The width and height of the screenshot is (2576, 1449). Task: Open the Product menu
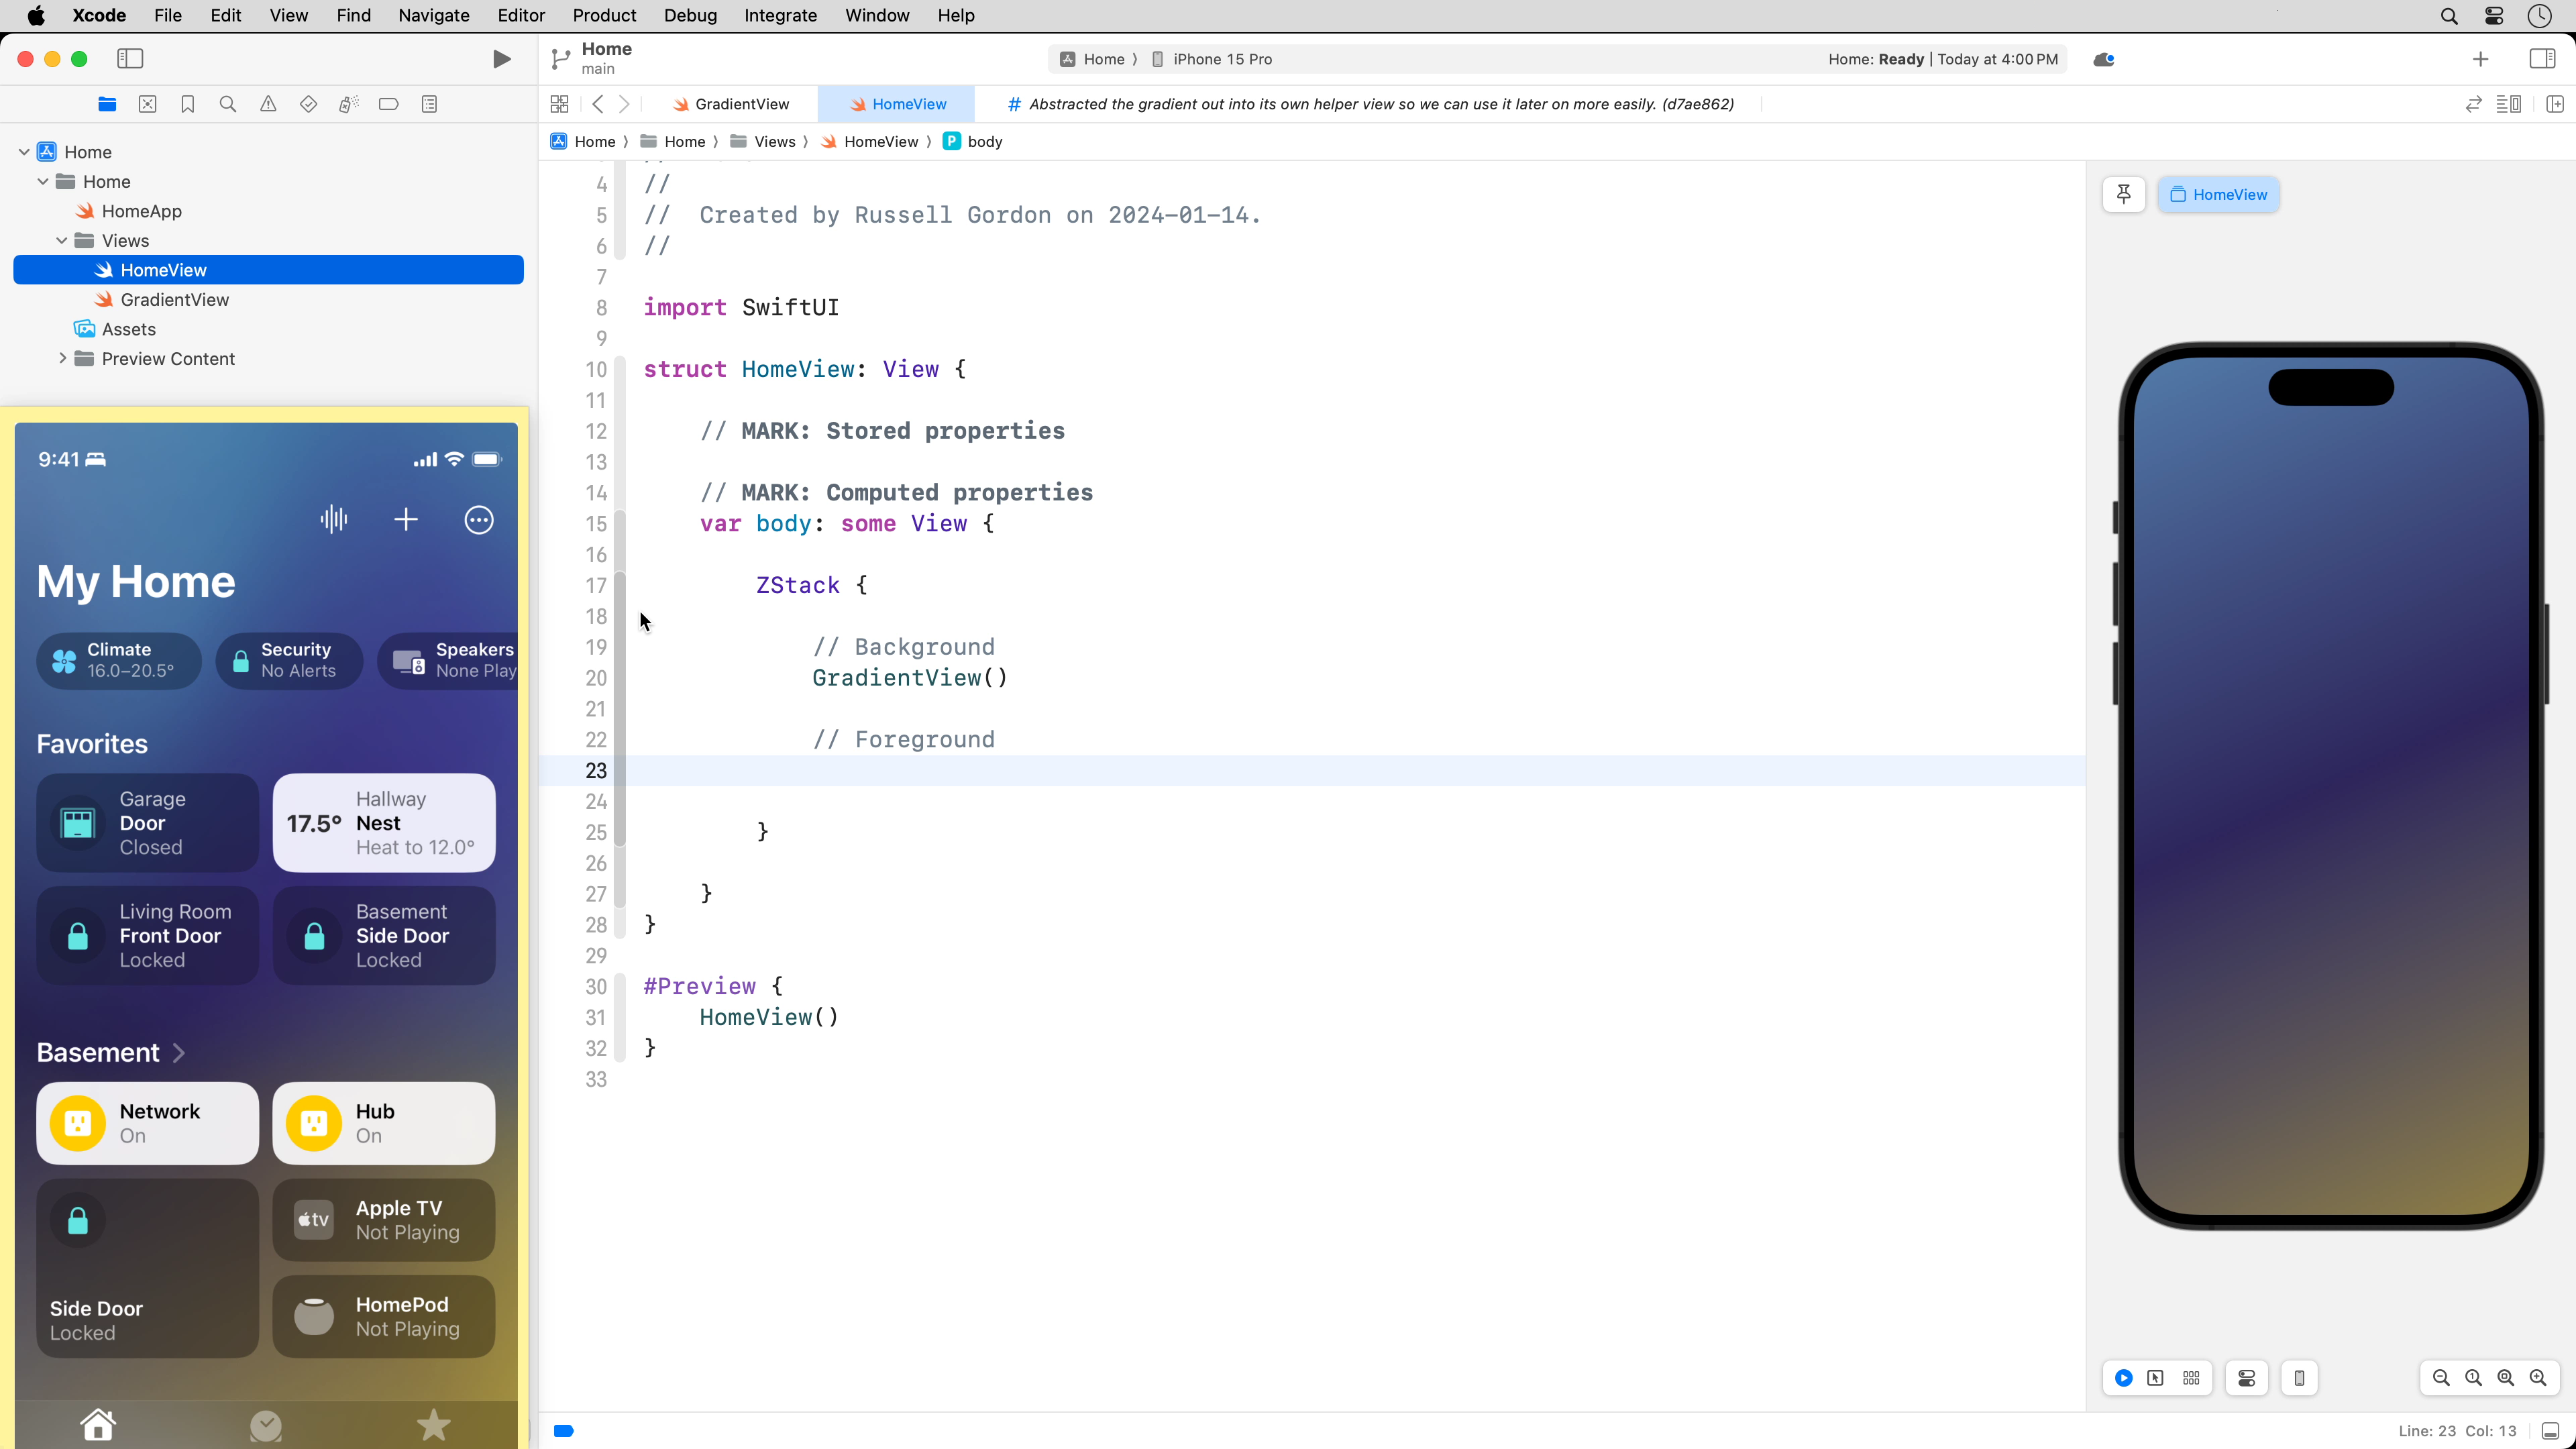point(604,15)
